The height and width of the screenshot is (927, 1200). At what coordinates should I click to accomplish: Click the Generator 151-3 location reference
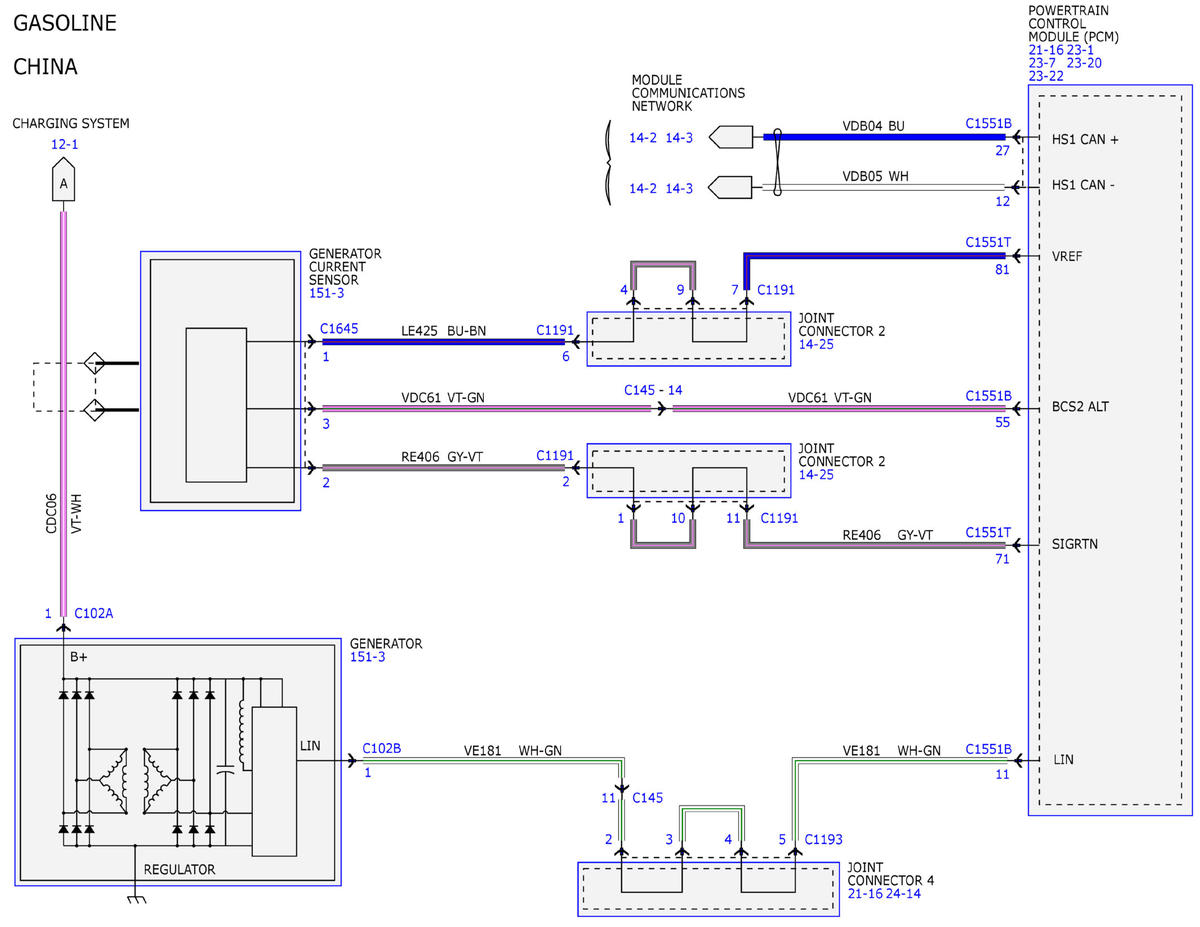pos(369,657)
